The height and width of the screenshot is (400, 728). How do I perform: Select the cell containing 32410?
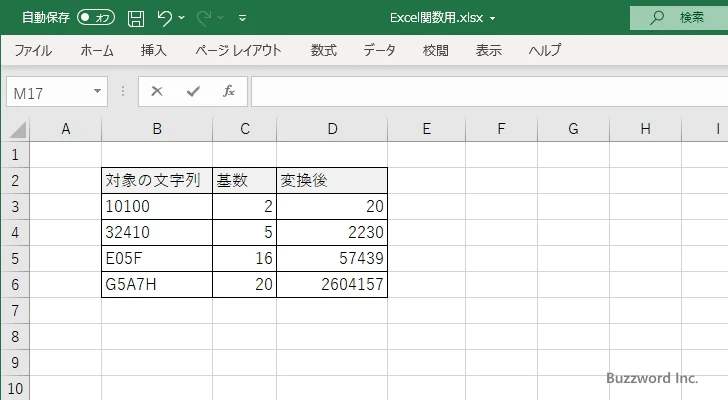tap(157, 232)
